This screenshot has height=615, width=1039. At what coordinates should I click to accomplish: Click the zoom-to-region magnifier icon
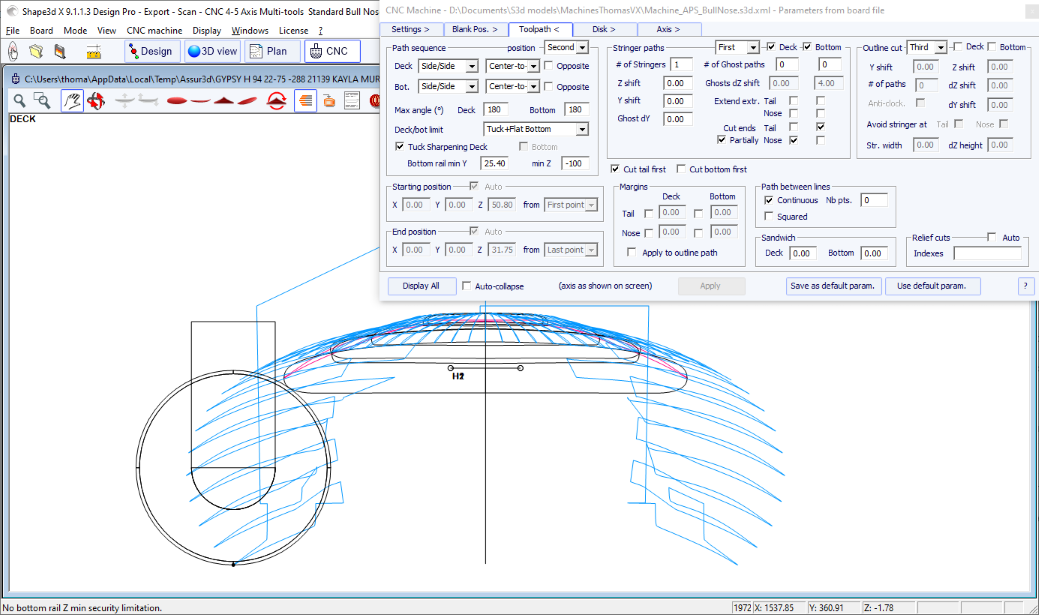40,101
